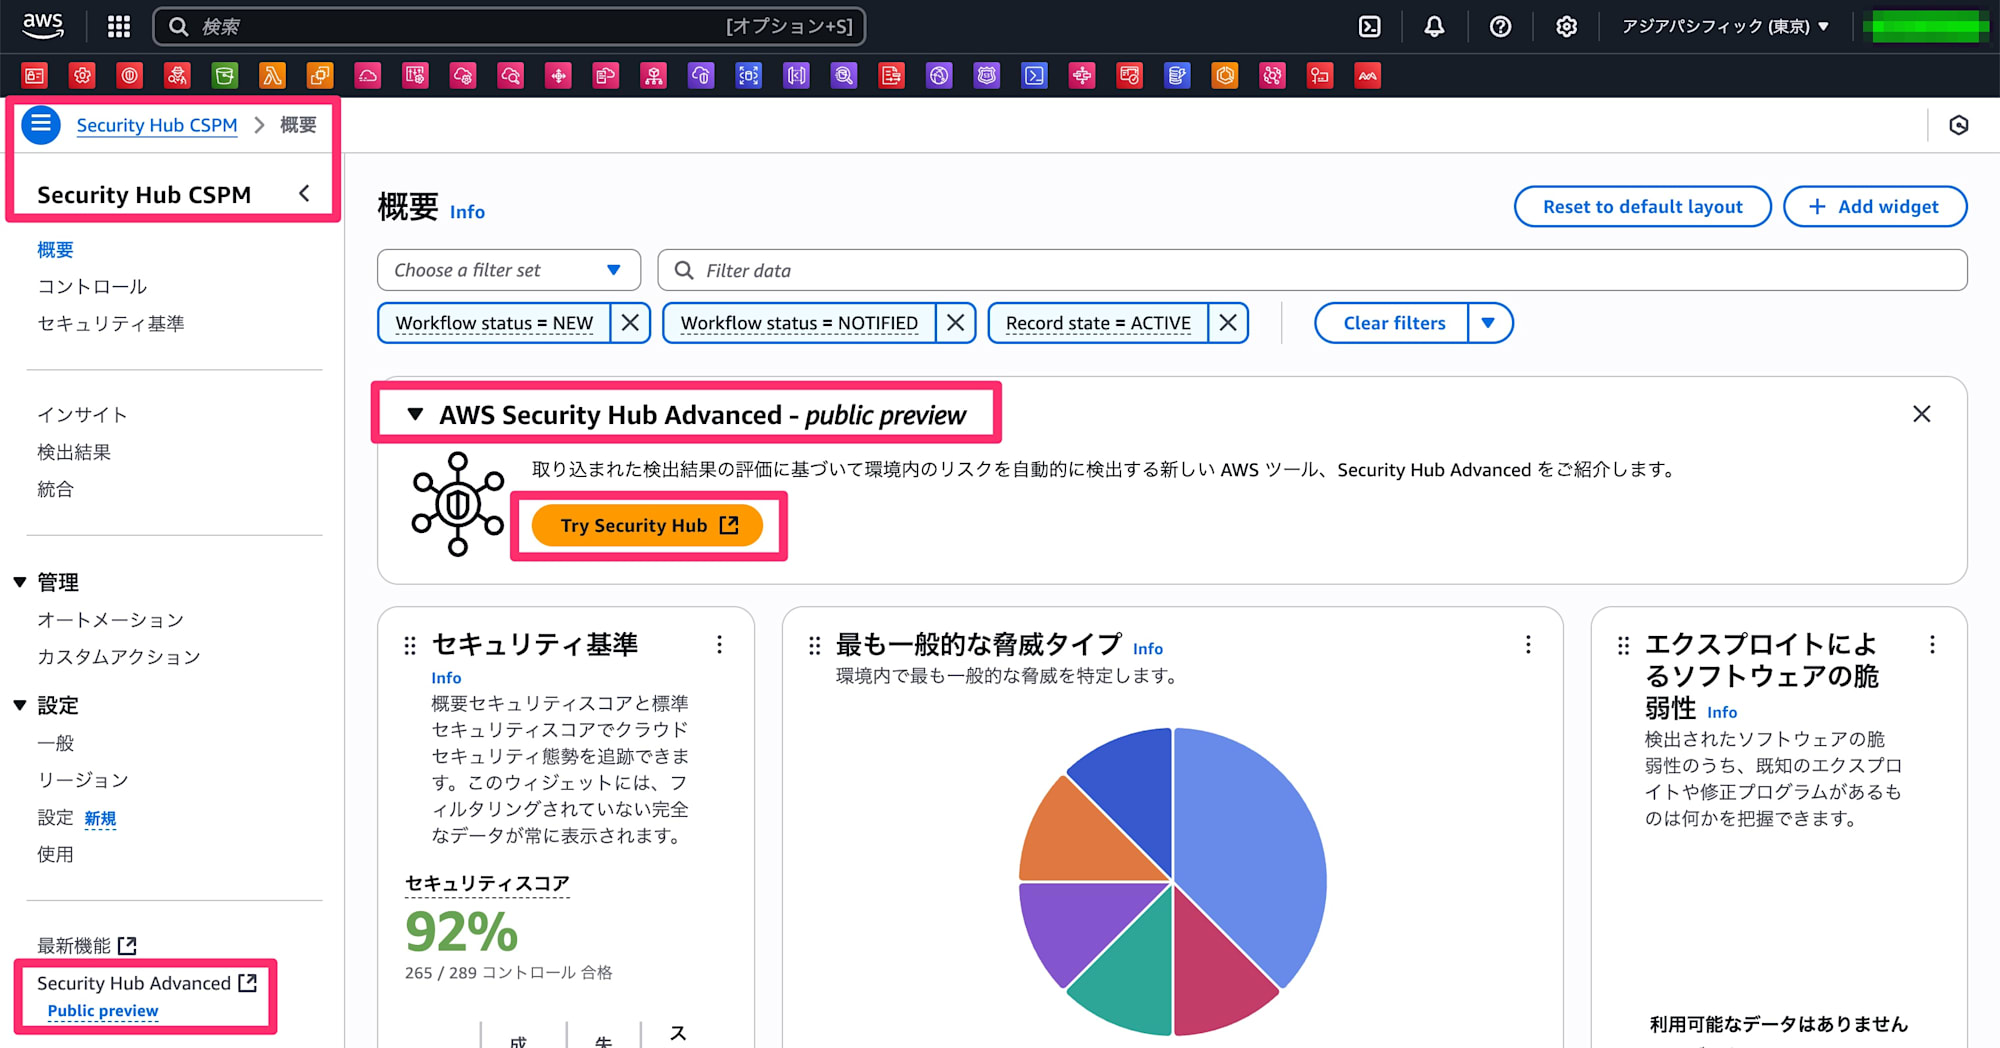Collapse the 管理 navigation section
2000x1048 pixels.
pos(19,582)
